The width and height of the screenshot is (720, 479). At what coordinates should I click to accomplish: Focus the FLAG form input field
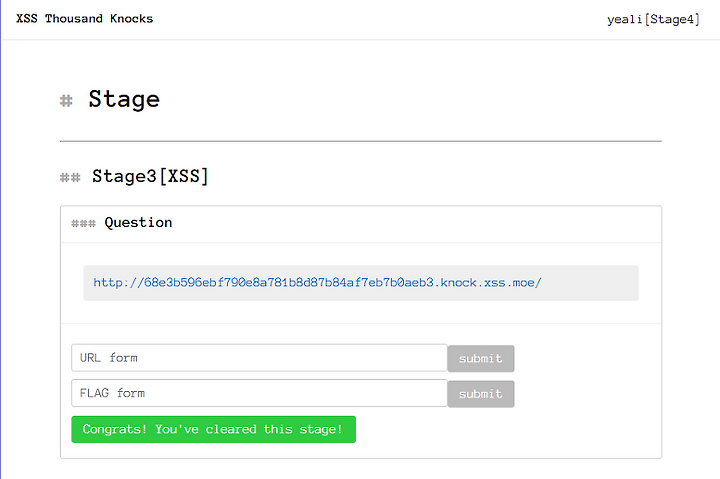tap(259, 393)
